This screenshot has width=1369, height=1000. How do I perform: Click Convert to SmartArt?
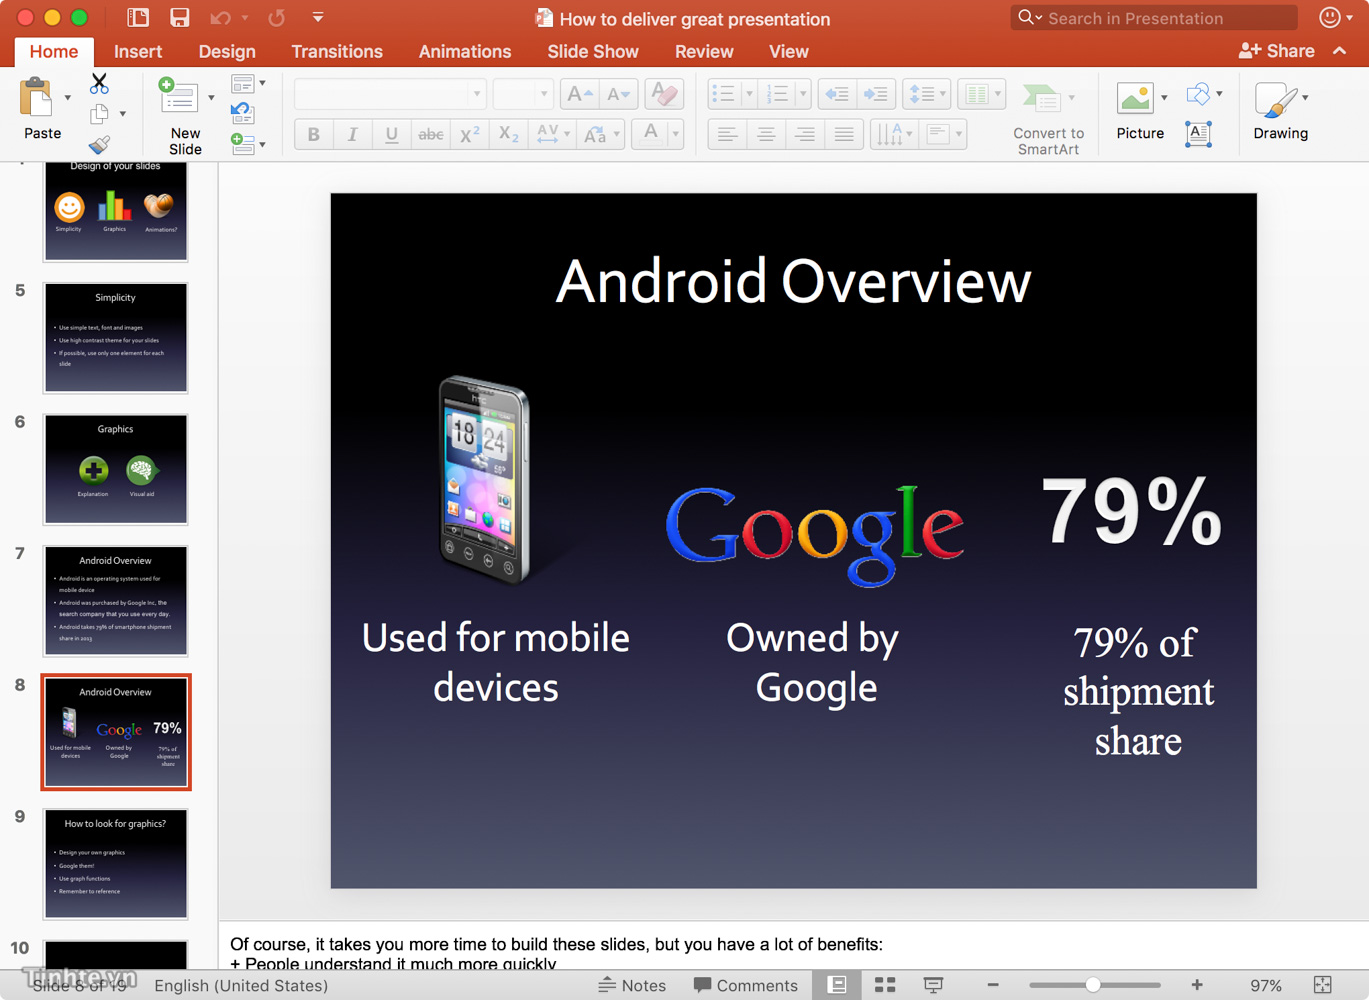(1048, 118)
